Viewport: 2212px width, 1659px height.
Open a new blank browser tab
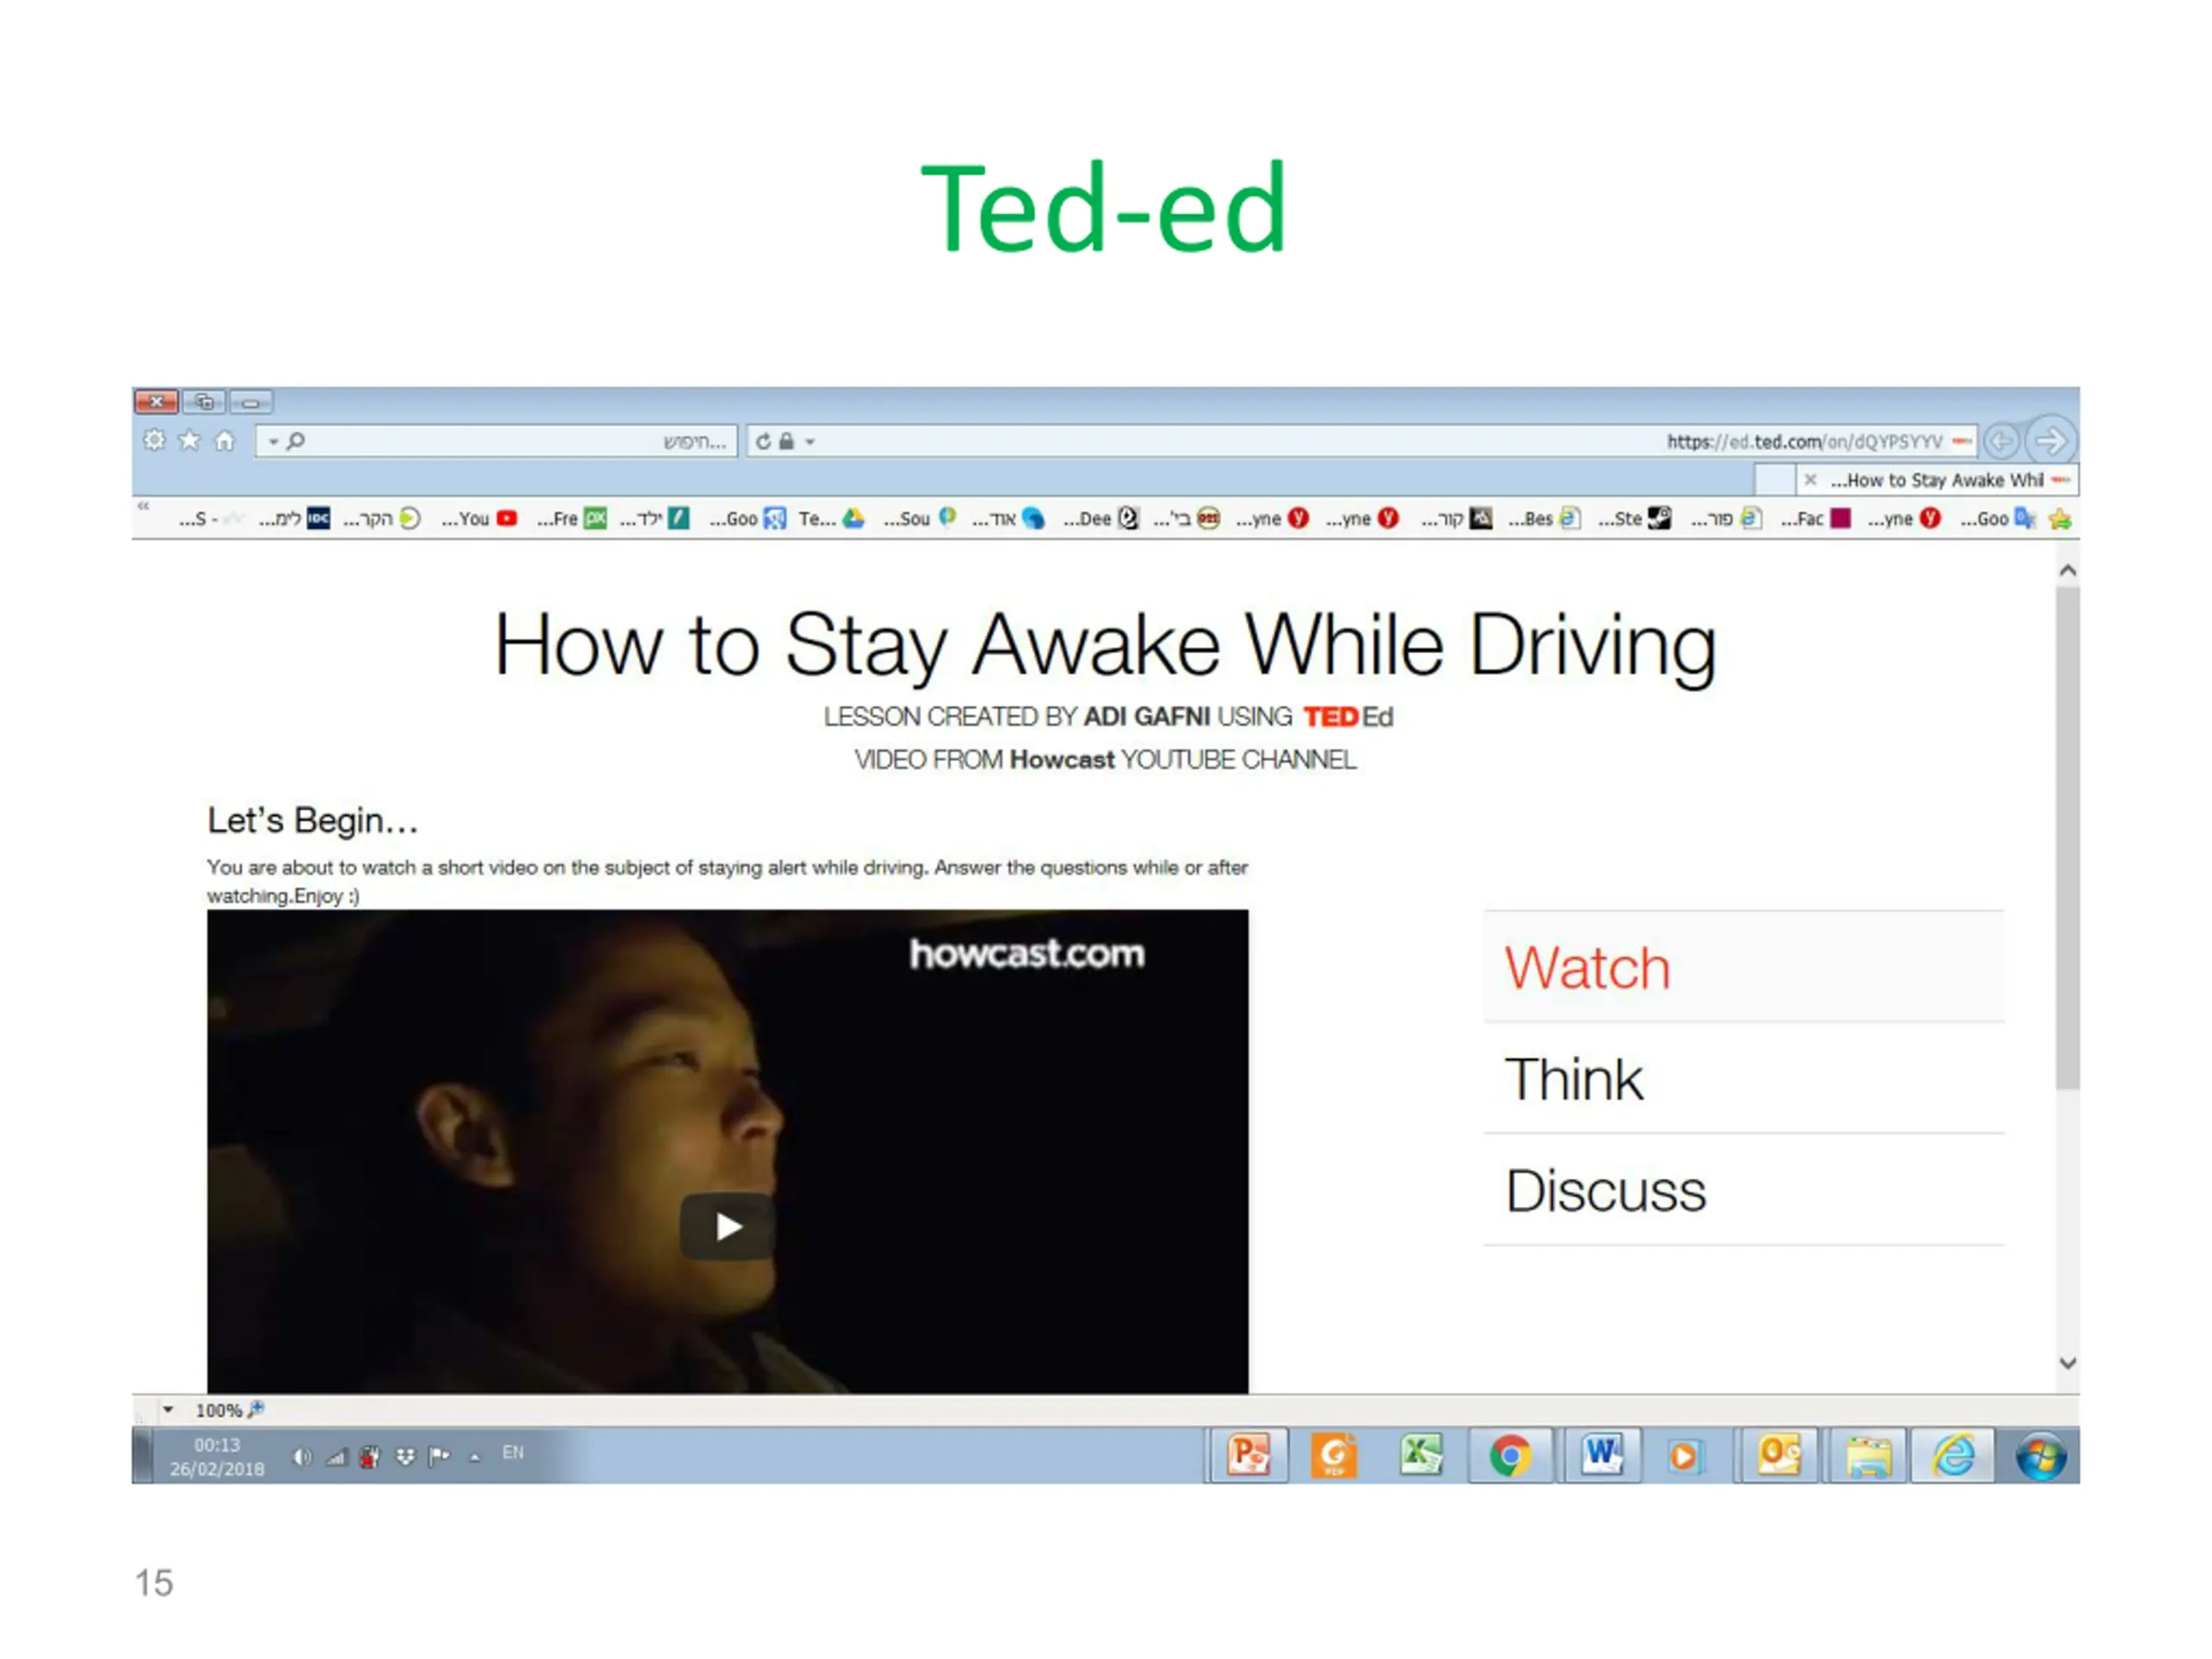[1775, 480]
